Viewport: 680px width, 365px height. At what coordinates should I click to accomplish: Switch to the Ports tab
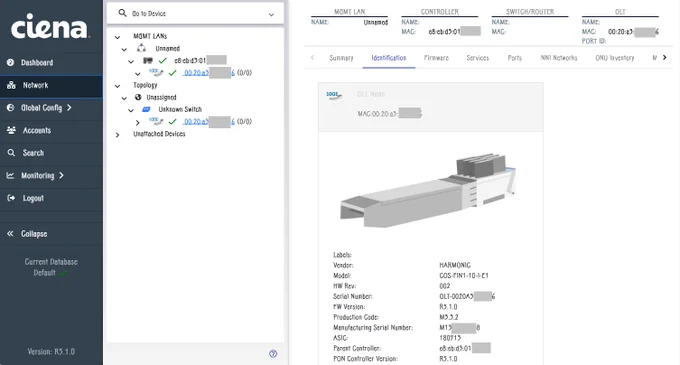click(515, 58)
